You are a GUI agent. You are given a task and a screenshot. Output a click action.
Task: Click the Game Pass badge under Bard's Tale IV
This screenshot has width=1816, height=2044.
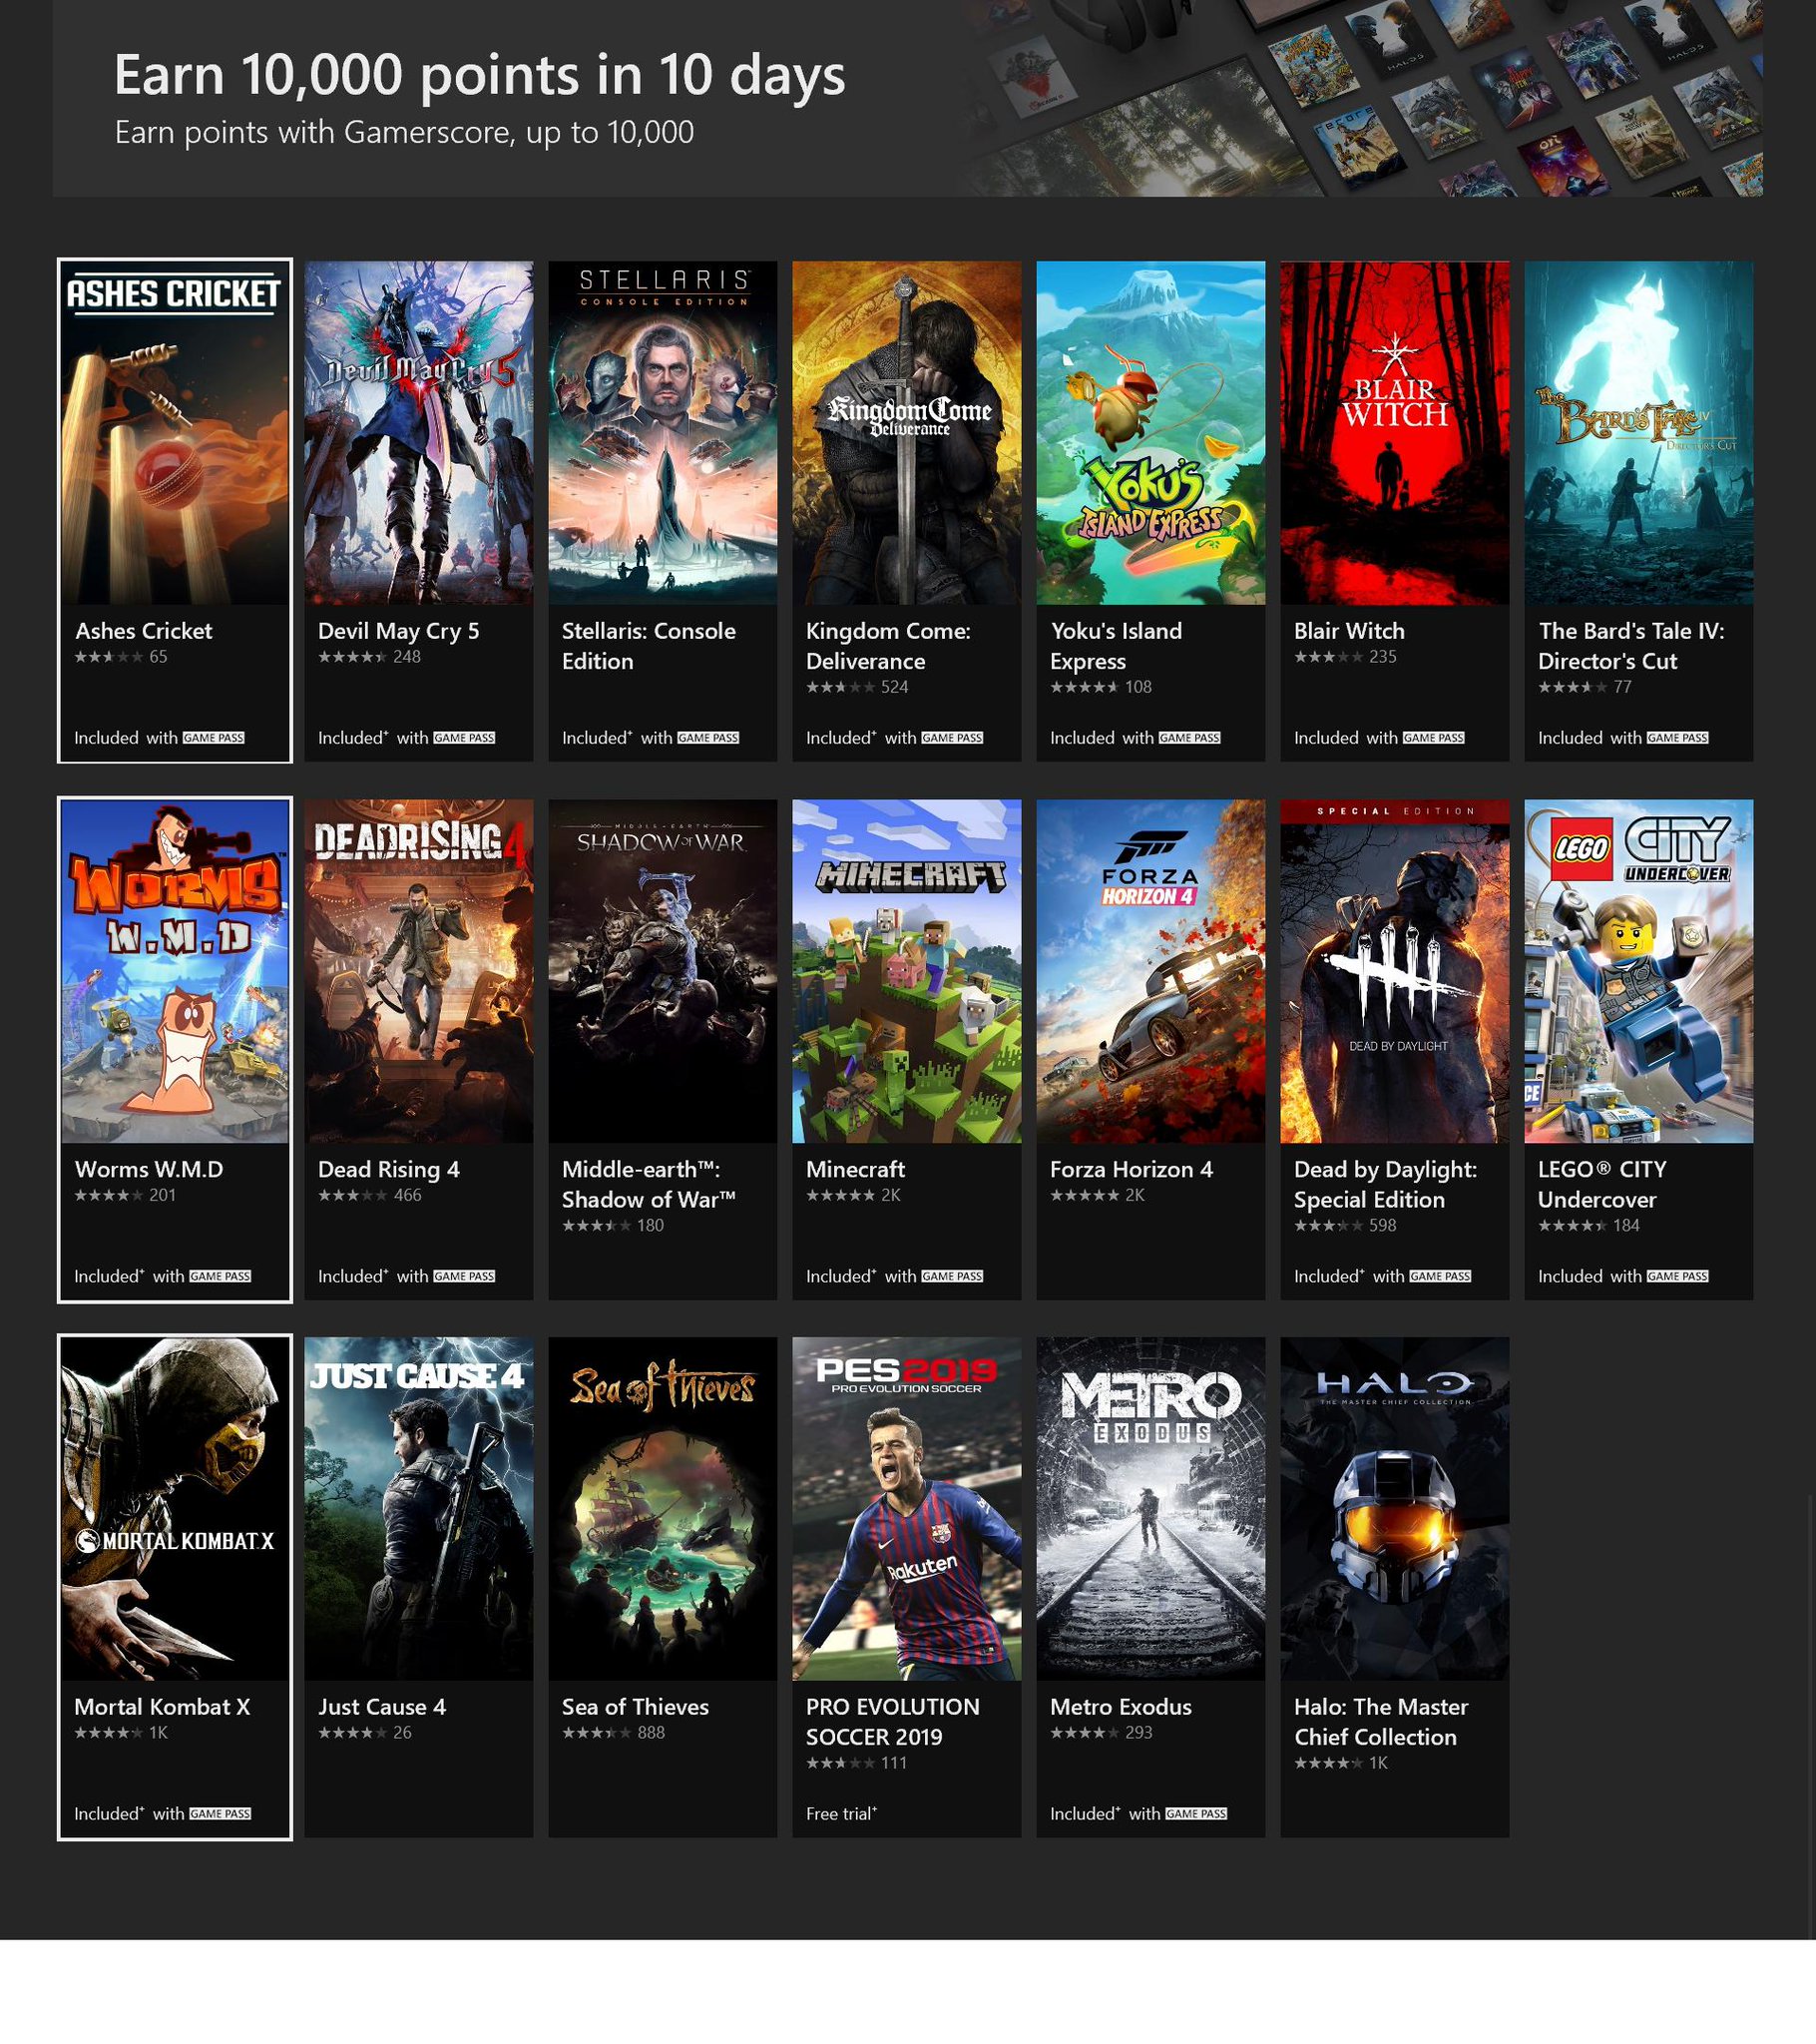point(1678,738)
